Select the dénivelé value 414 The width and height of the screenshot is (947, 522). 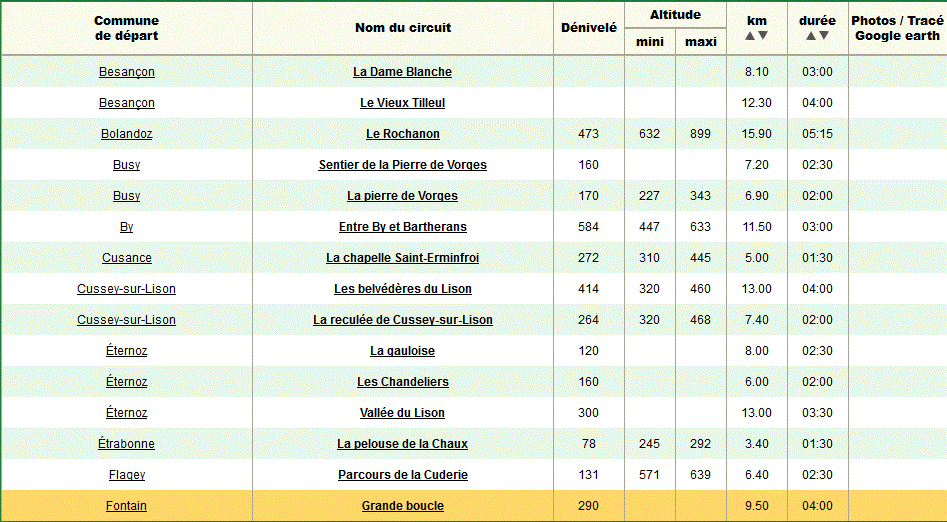(589, 289)
